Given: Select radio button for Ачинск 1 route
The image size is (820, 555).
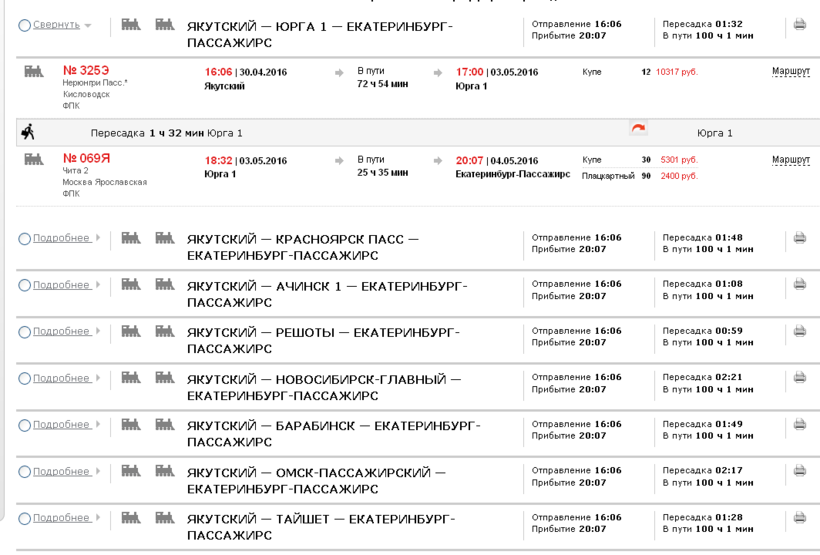Looking at the screenshot, I should 25,285.
